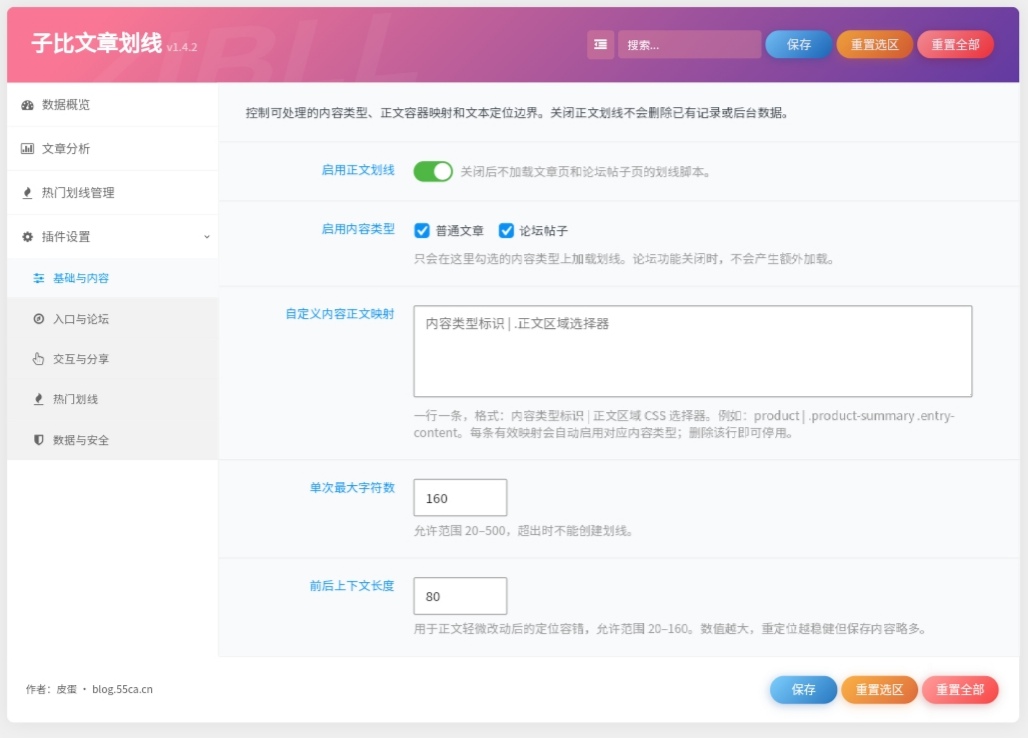Click the top header 重置全部 button
Viewport: 1028px width, 738px height.
coord(955,45)
